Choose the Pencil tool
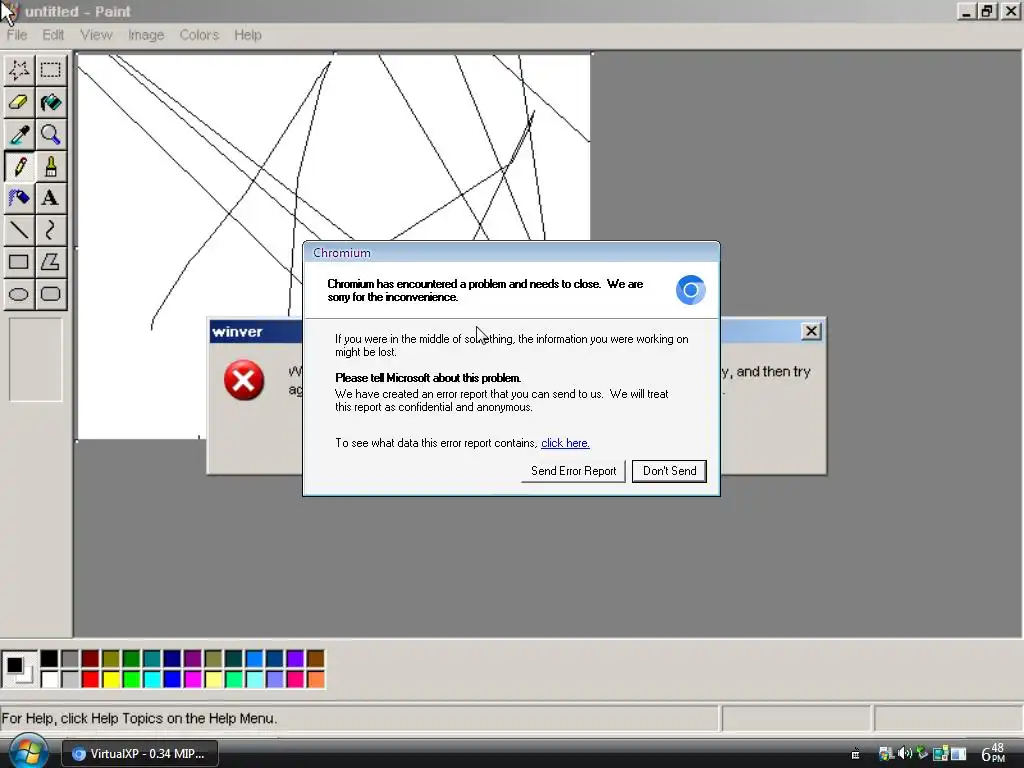The width and height of the screenshot is (1024, 768). click(19, 166)
